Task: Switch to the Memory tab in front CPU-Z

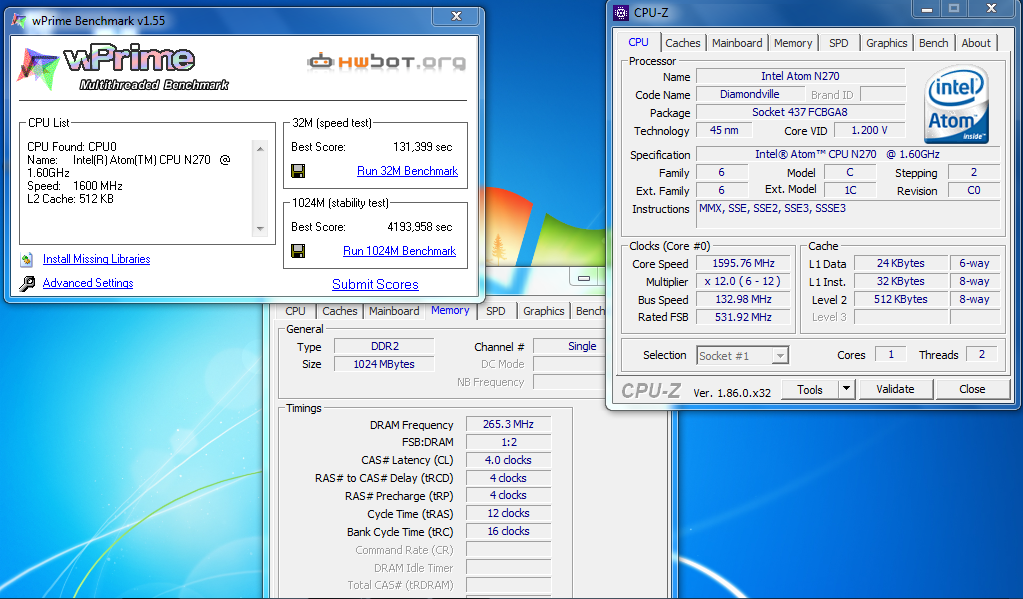Action: 793,43
